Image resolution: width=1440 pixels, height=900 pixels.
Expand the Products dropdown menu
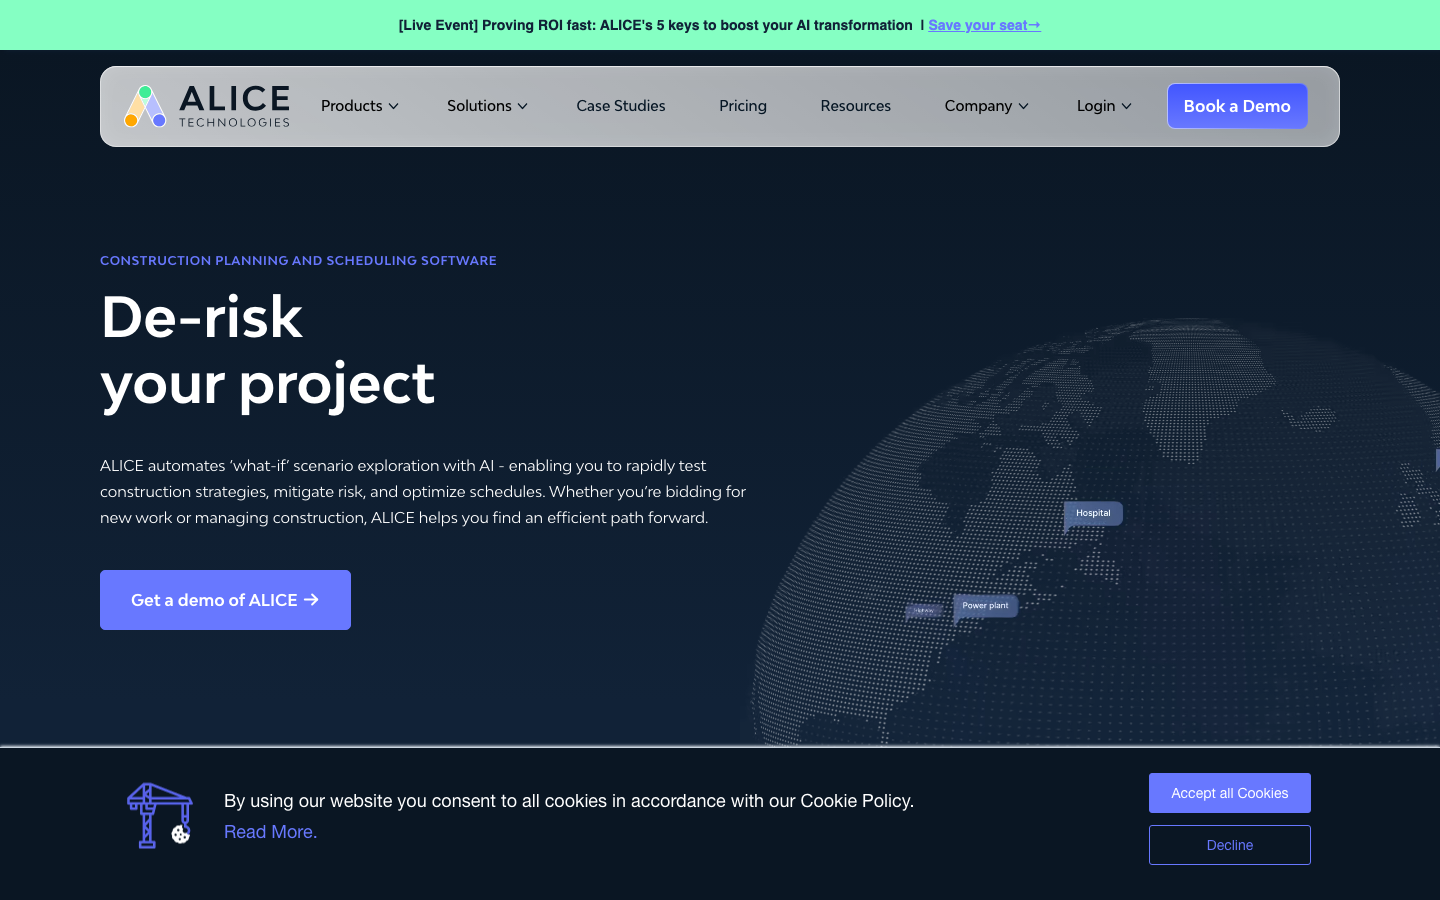click(x=360, y=106)
